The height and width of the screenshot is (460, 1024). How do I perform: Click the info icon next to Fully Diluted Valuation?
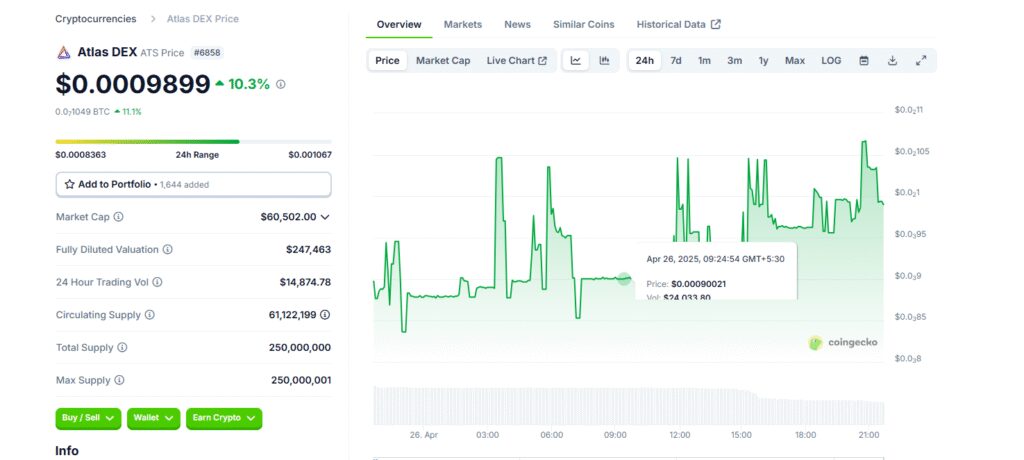point(167,250)
